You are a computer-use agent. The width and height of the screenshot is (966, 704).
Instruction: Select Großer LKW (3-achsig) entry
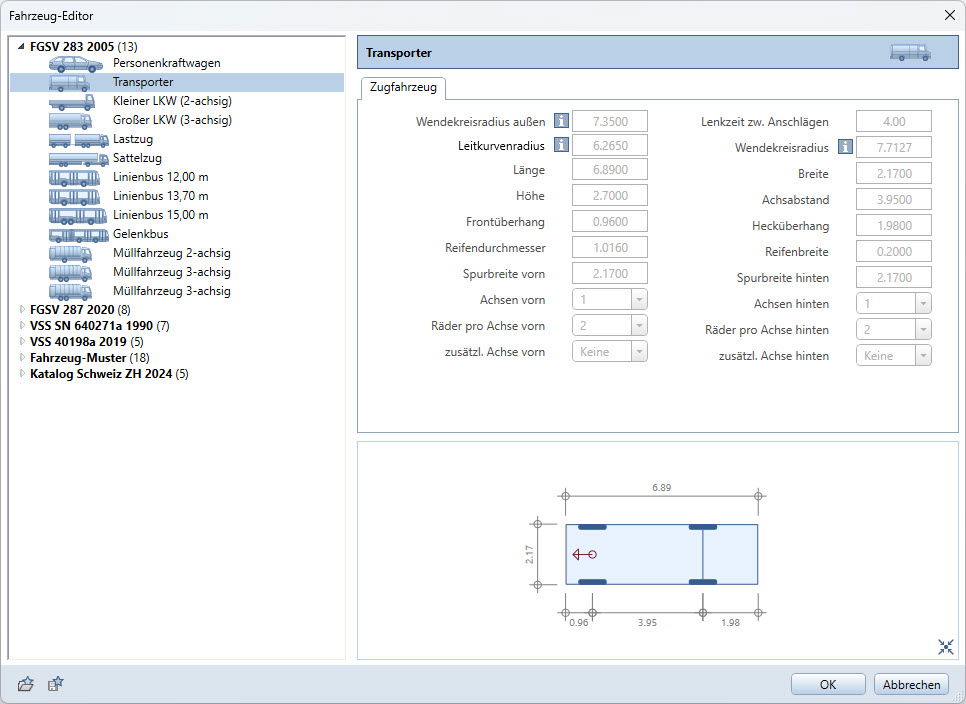click(x=172, y=120)
